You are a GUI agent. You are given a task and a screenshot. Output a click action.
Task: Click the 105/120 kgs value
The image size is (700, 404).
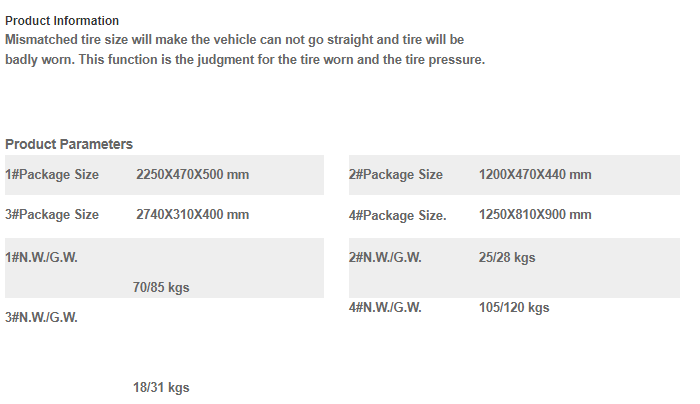[x=514, y=308]
